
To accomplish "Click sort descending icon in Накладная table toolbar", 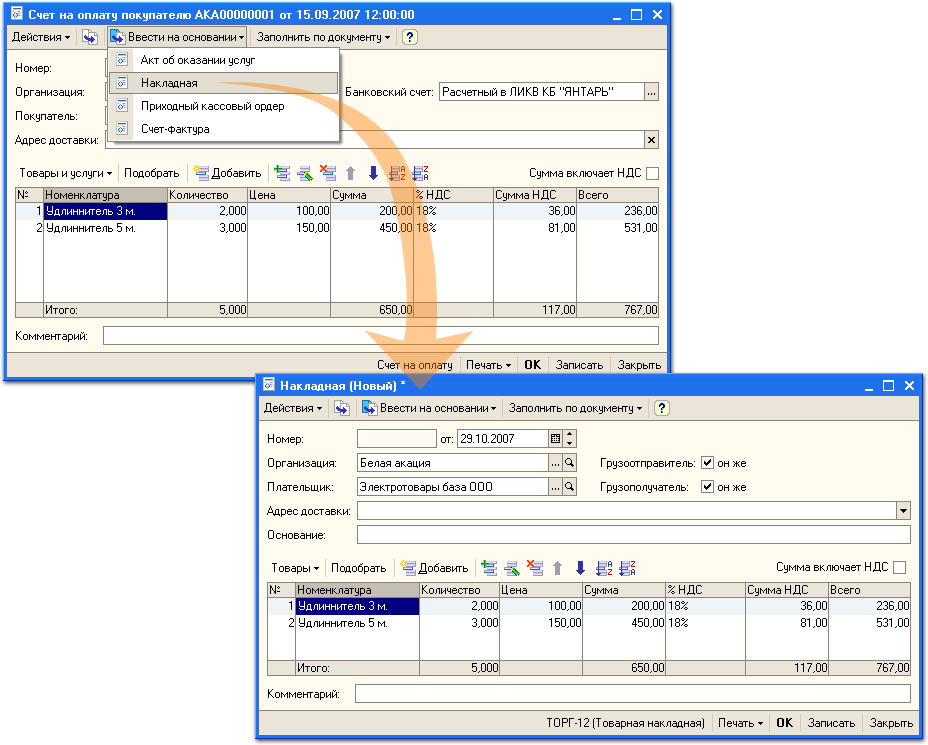I will (628, 568).
